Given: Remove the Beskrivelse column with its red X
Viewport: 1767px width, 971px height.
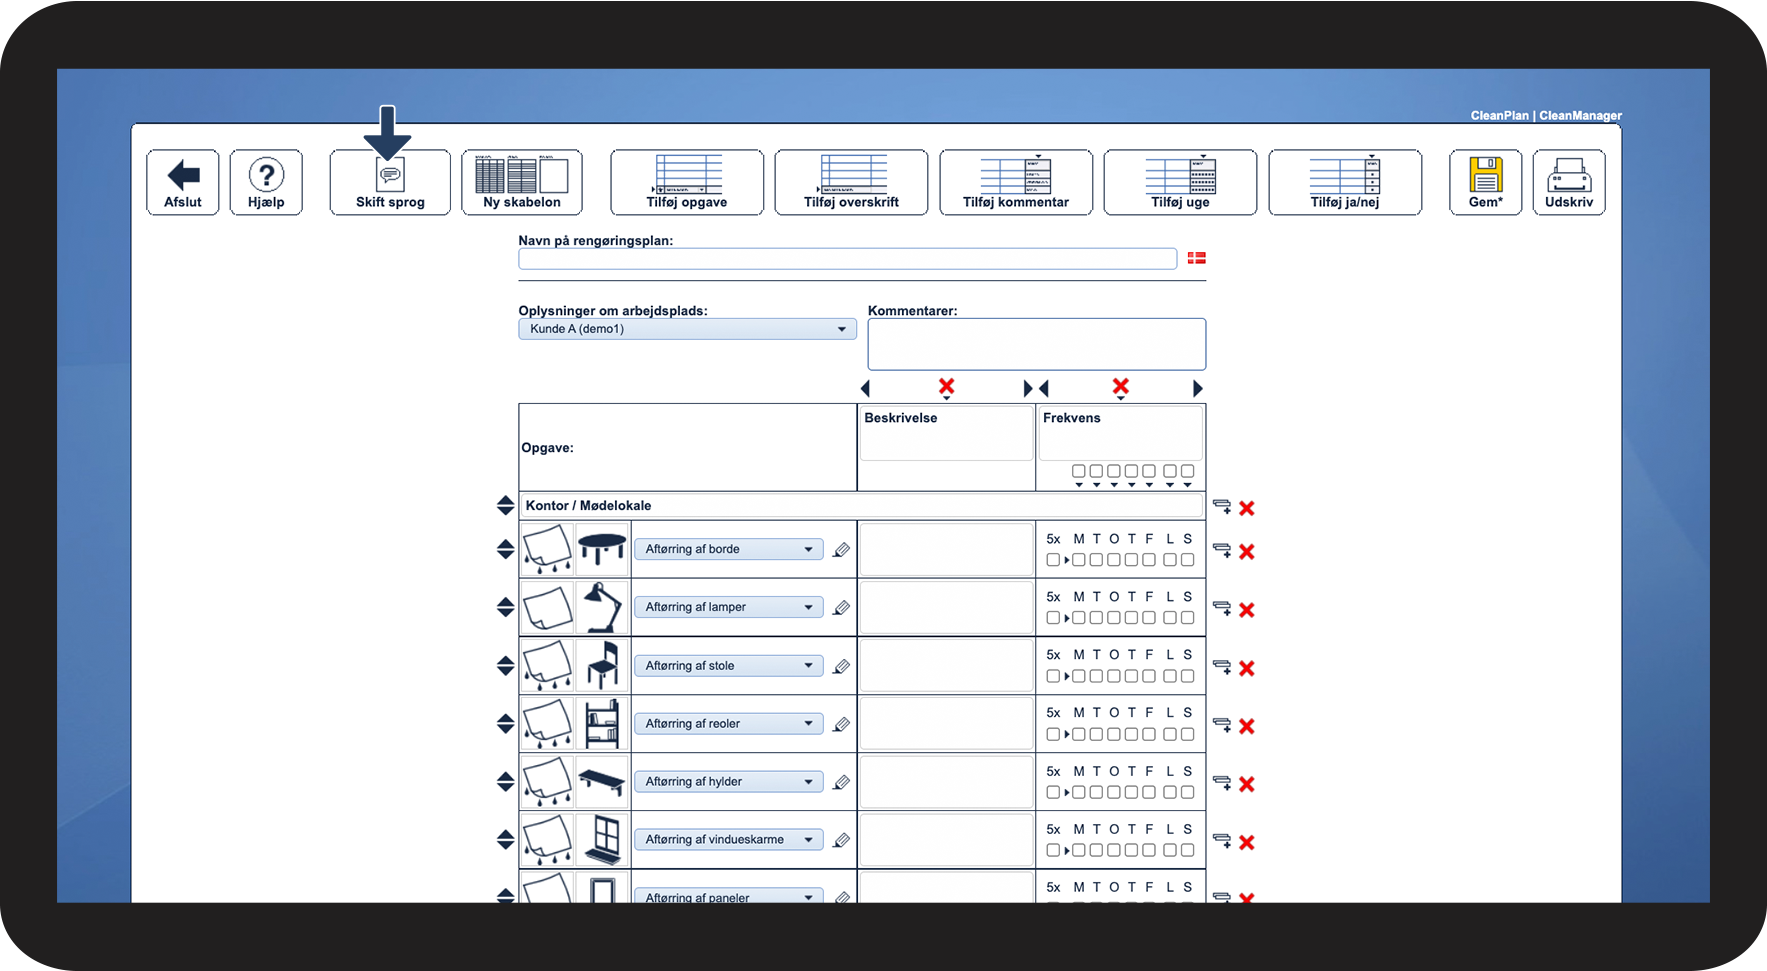Looking at the screenshot, I should tap(946, 386).
